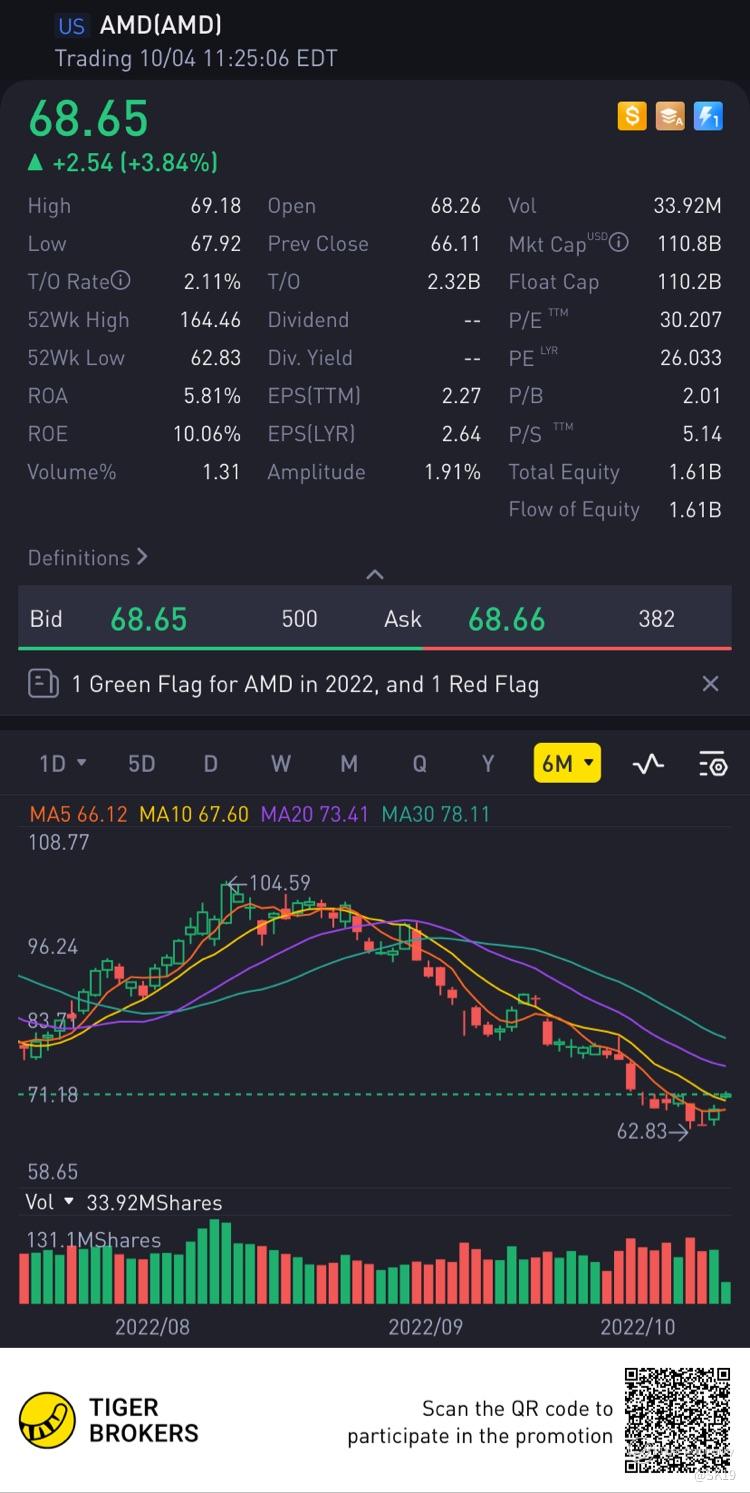The width and height of the screenshot is (750, 1493).
Task: Tap the EPS(TTM) value 2.27
Action: [461, 396]
